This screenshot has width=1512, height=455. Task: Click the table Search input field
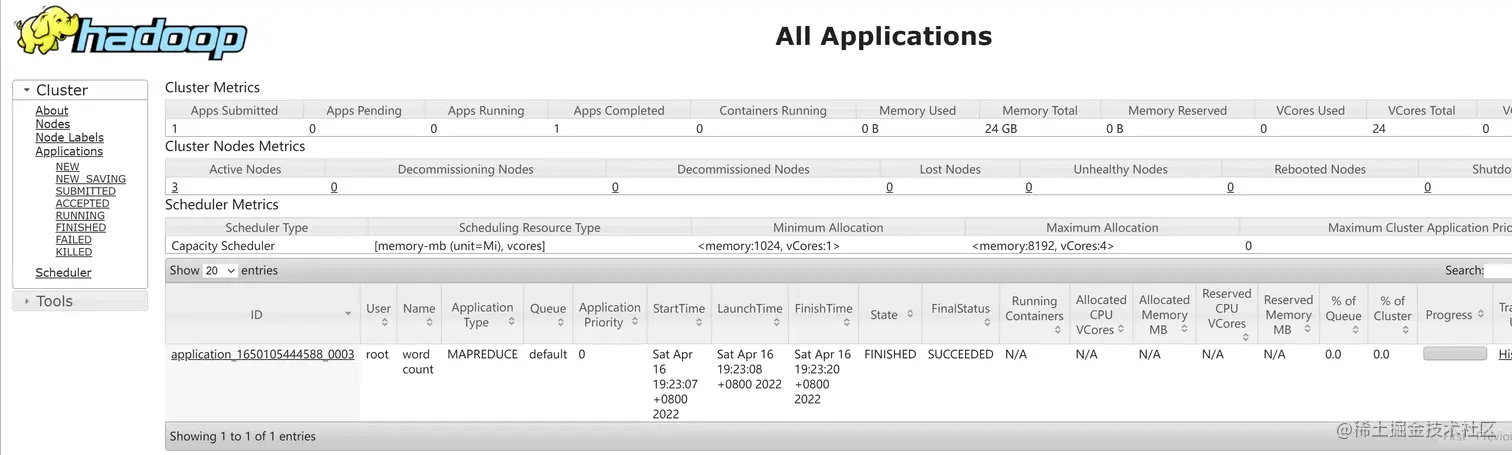click(x=1498, y=270)
